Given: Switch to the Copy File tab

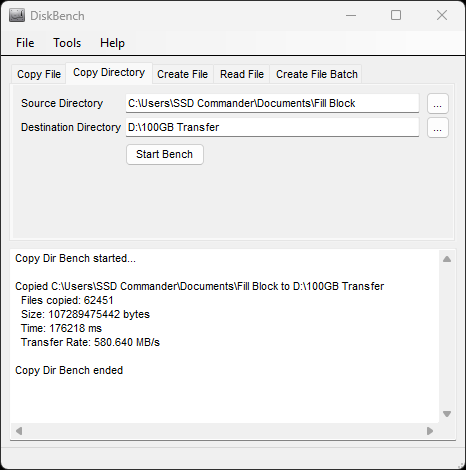Looking at the screenshot, I should click(x=39, y=74).
